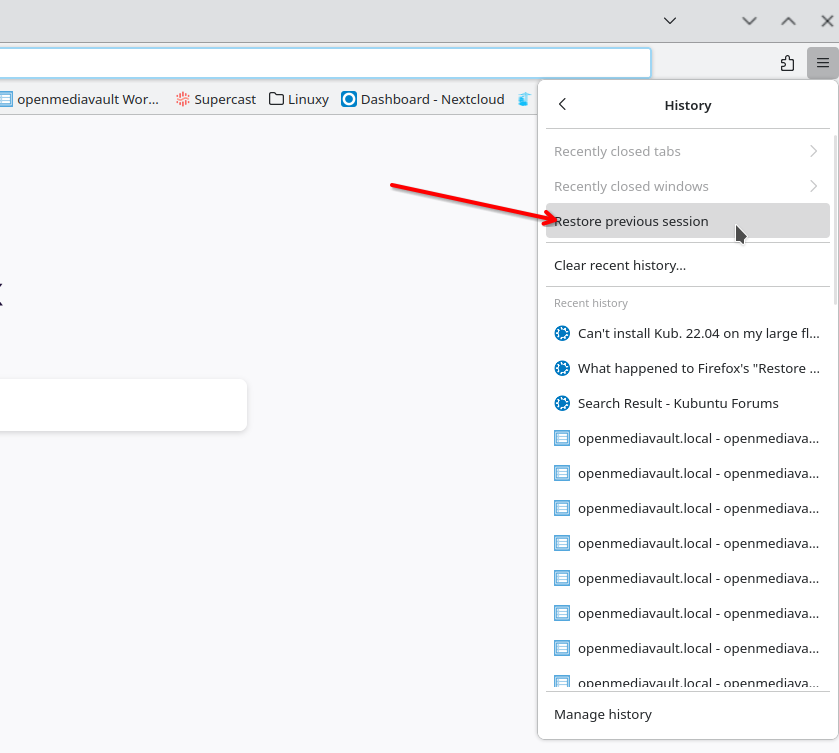Screen dimensions: 839x753
Task: Click the search box on the new tab page
Action: (x=120, y=405)
